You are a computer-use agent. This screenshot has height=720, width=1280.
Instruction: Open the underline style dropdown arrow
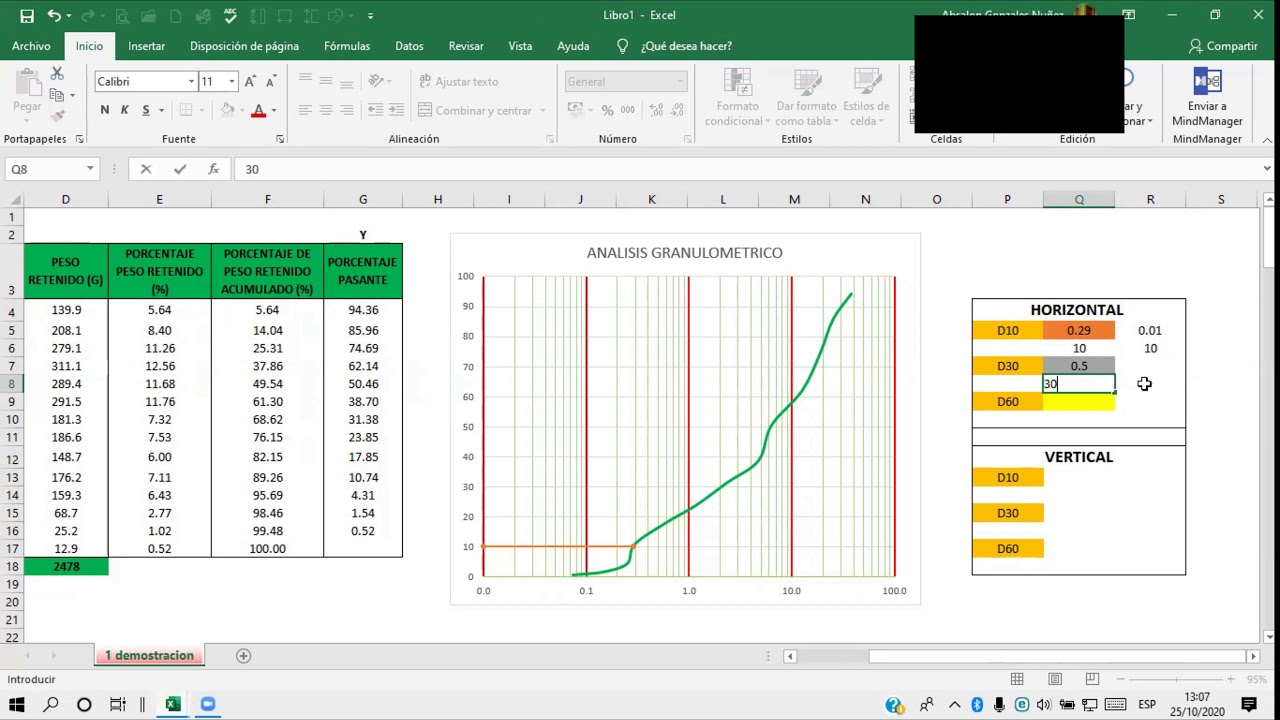[161, 110]
